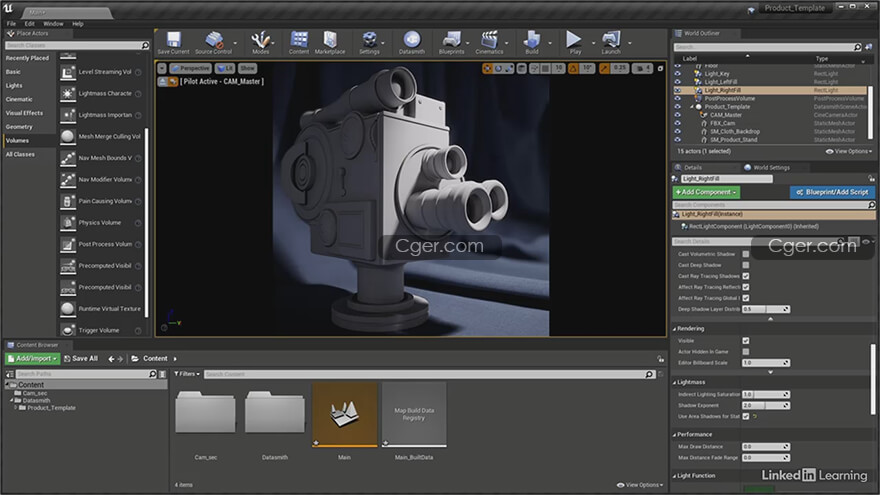Open the Source Control toolbar icon

213,40
